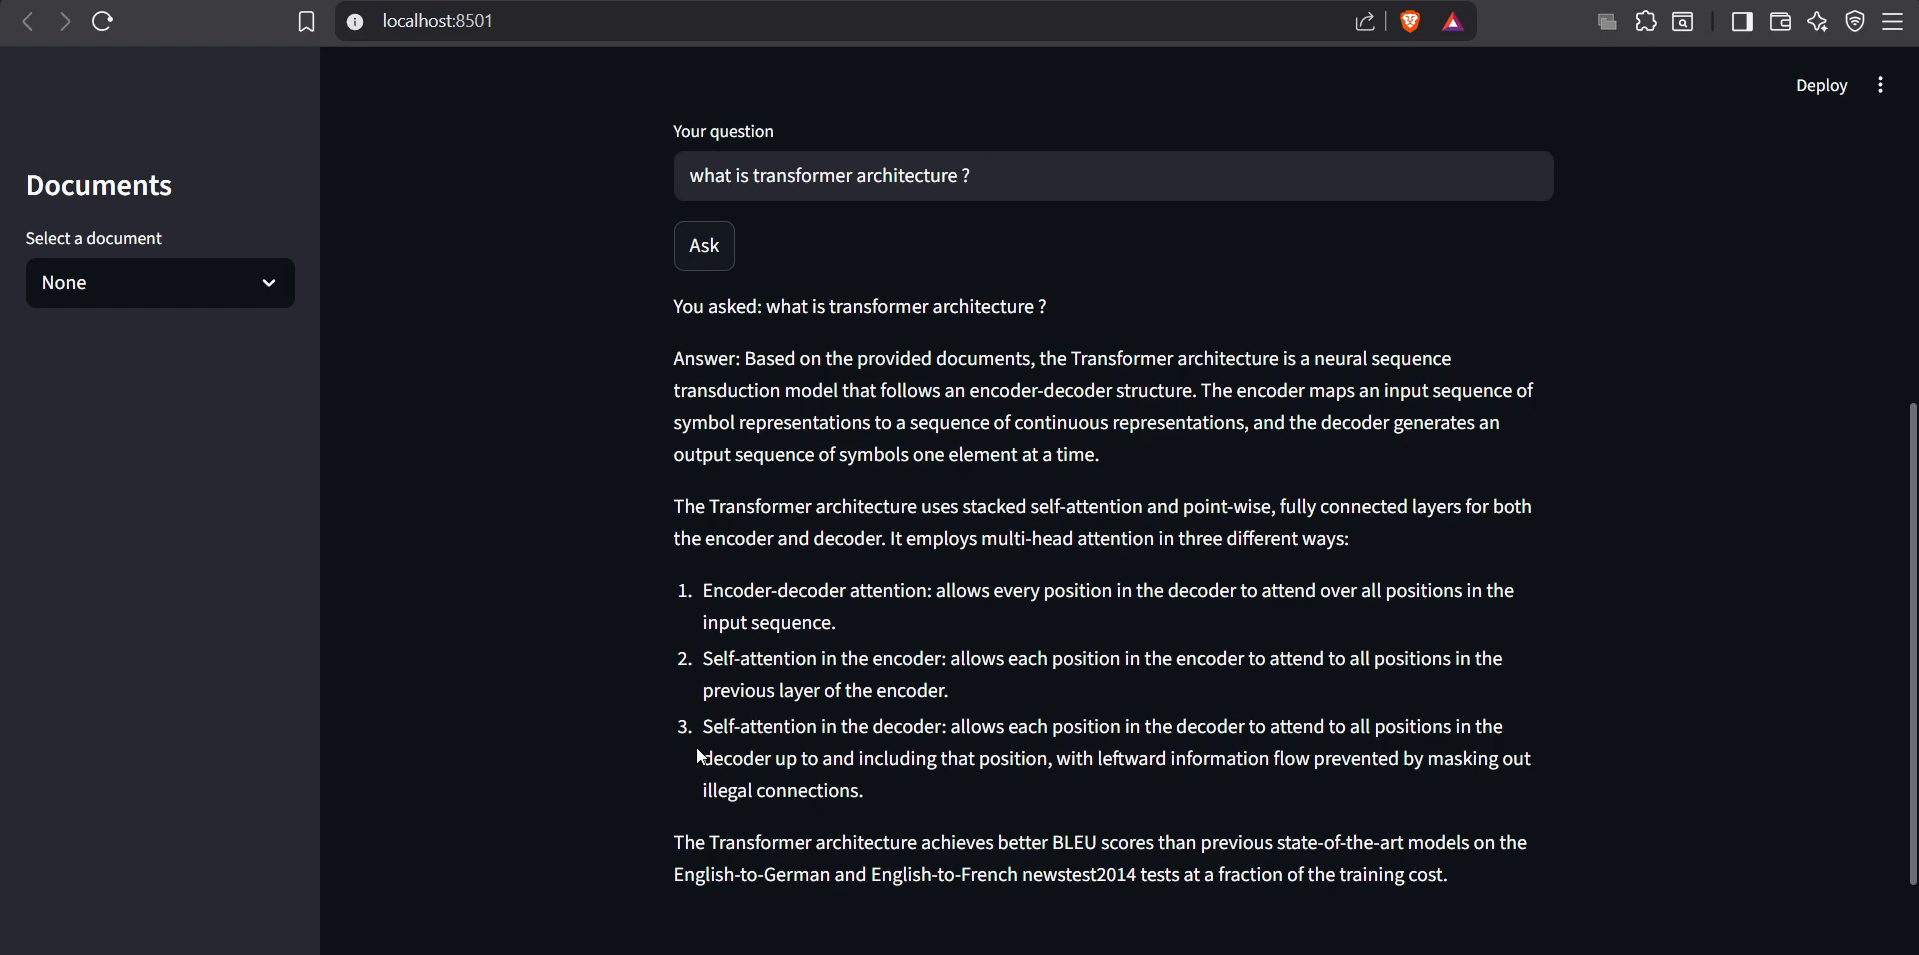Click the site information icon

(355, 22)
